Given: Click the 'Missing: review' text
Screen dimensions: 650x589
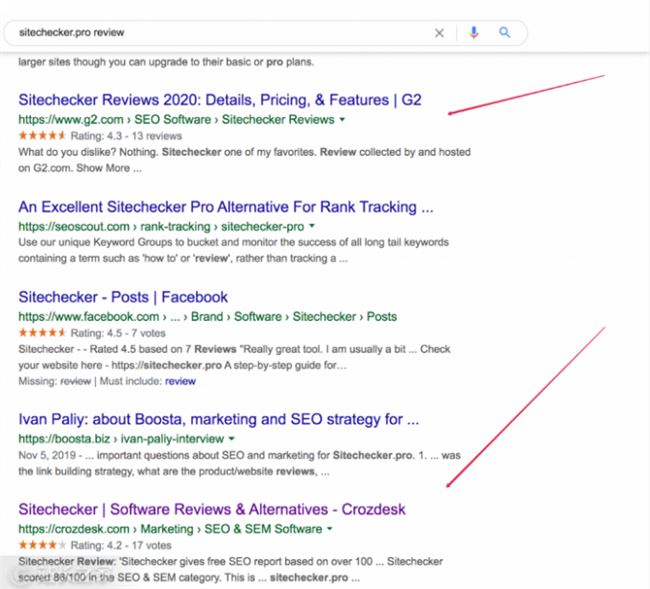Looking at the screenshot, I should pos(54,381).
